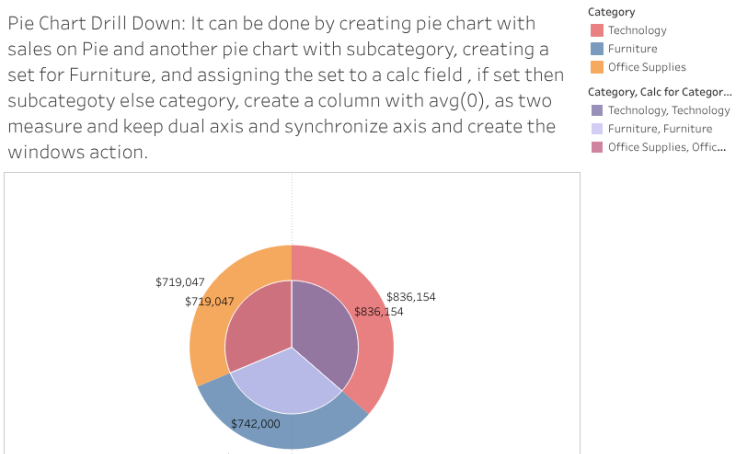The image size is (736, 454).
Task: Click the Furniture, Furniture lavender swatch
Action: tap(595, 129)
